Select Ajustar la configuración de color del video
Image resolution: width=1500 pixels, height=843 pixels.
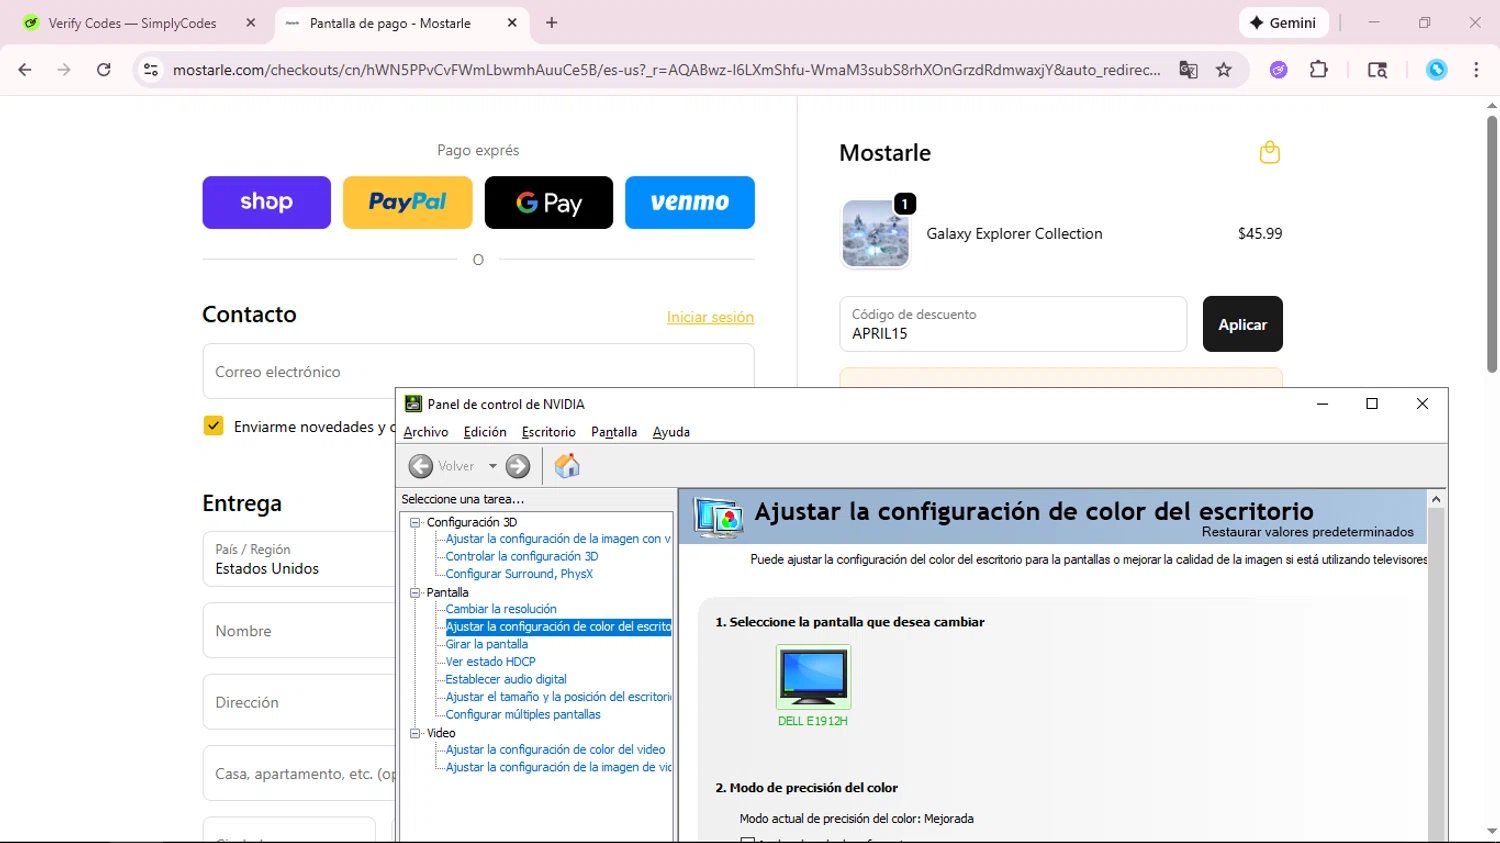555,750
